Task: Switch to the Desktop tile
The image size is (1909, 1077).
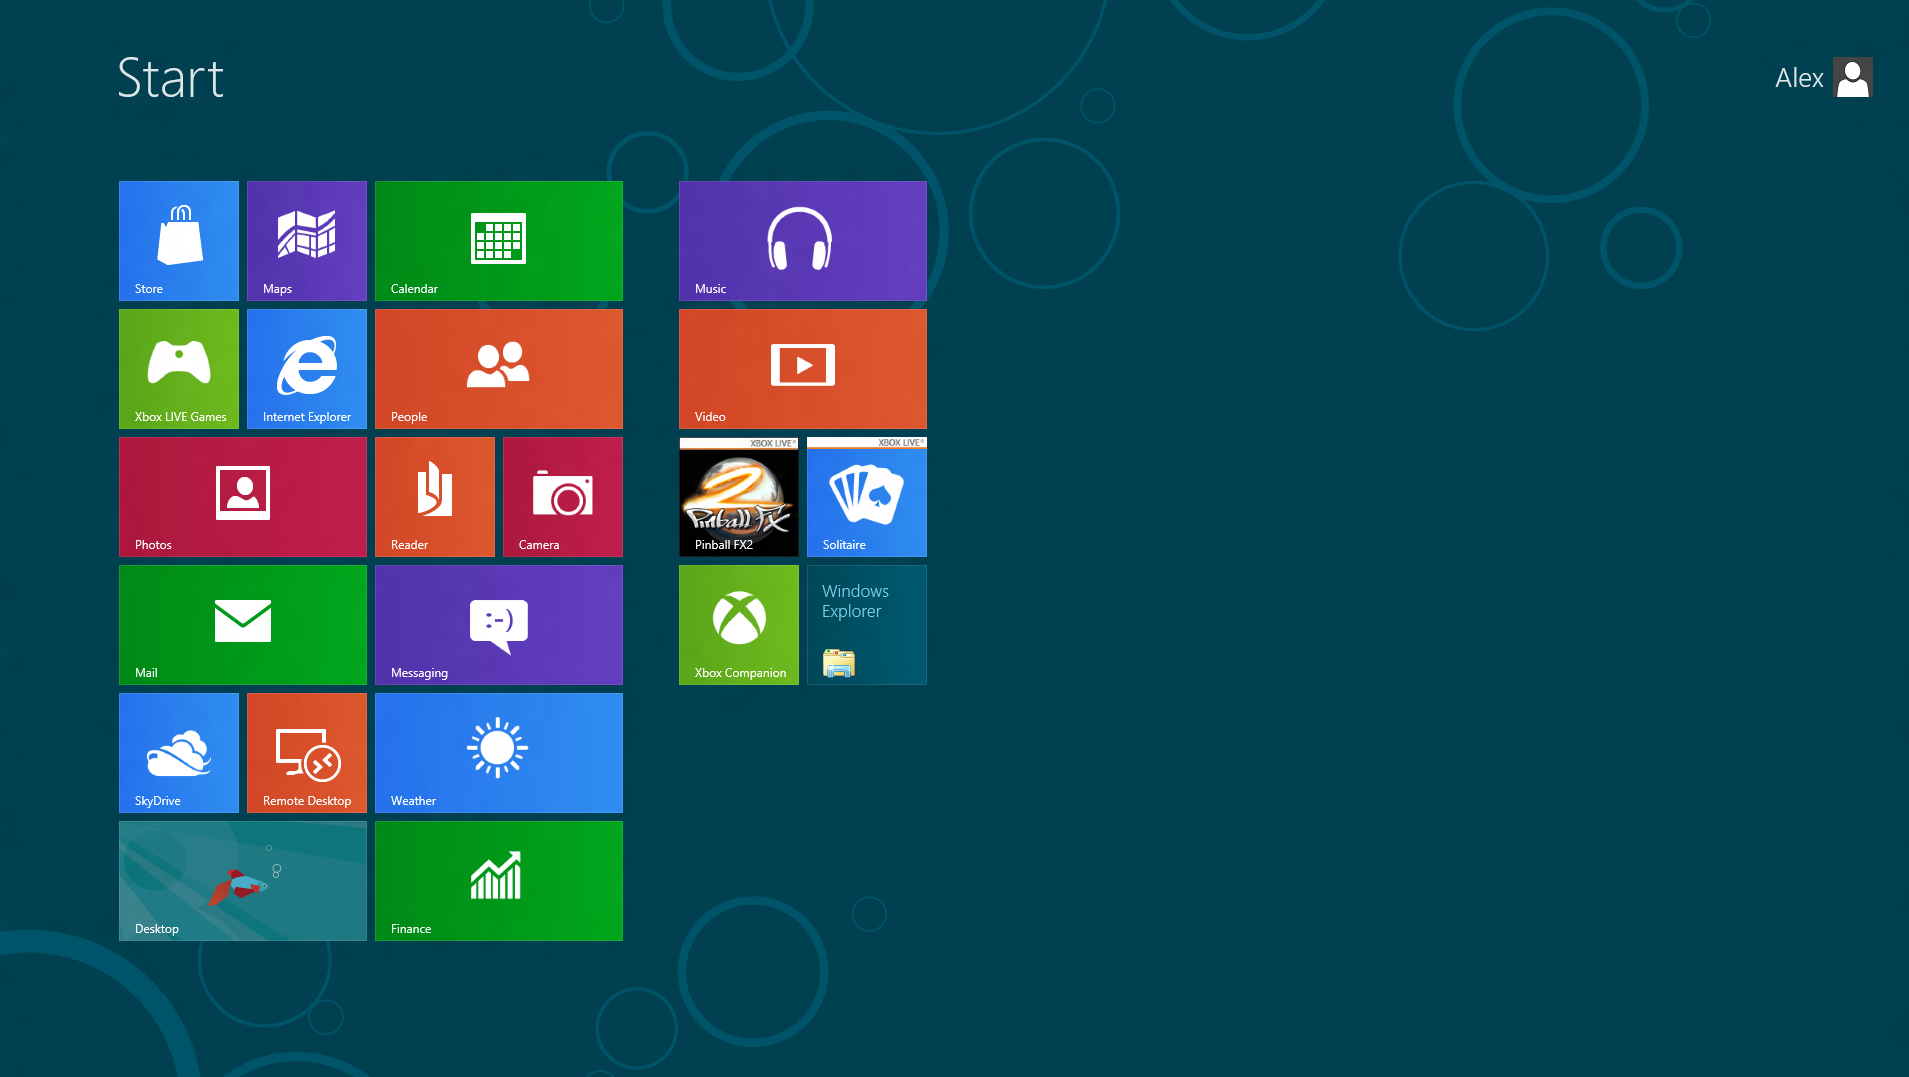Action: point(243,881)
